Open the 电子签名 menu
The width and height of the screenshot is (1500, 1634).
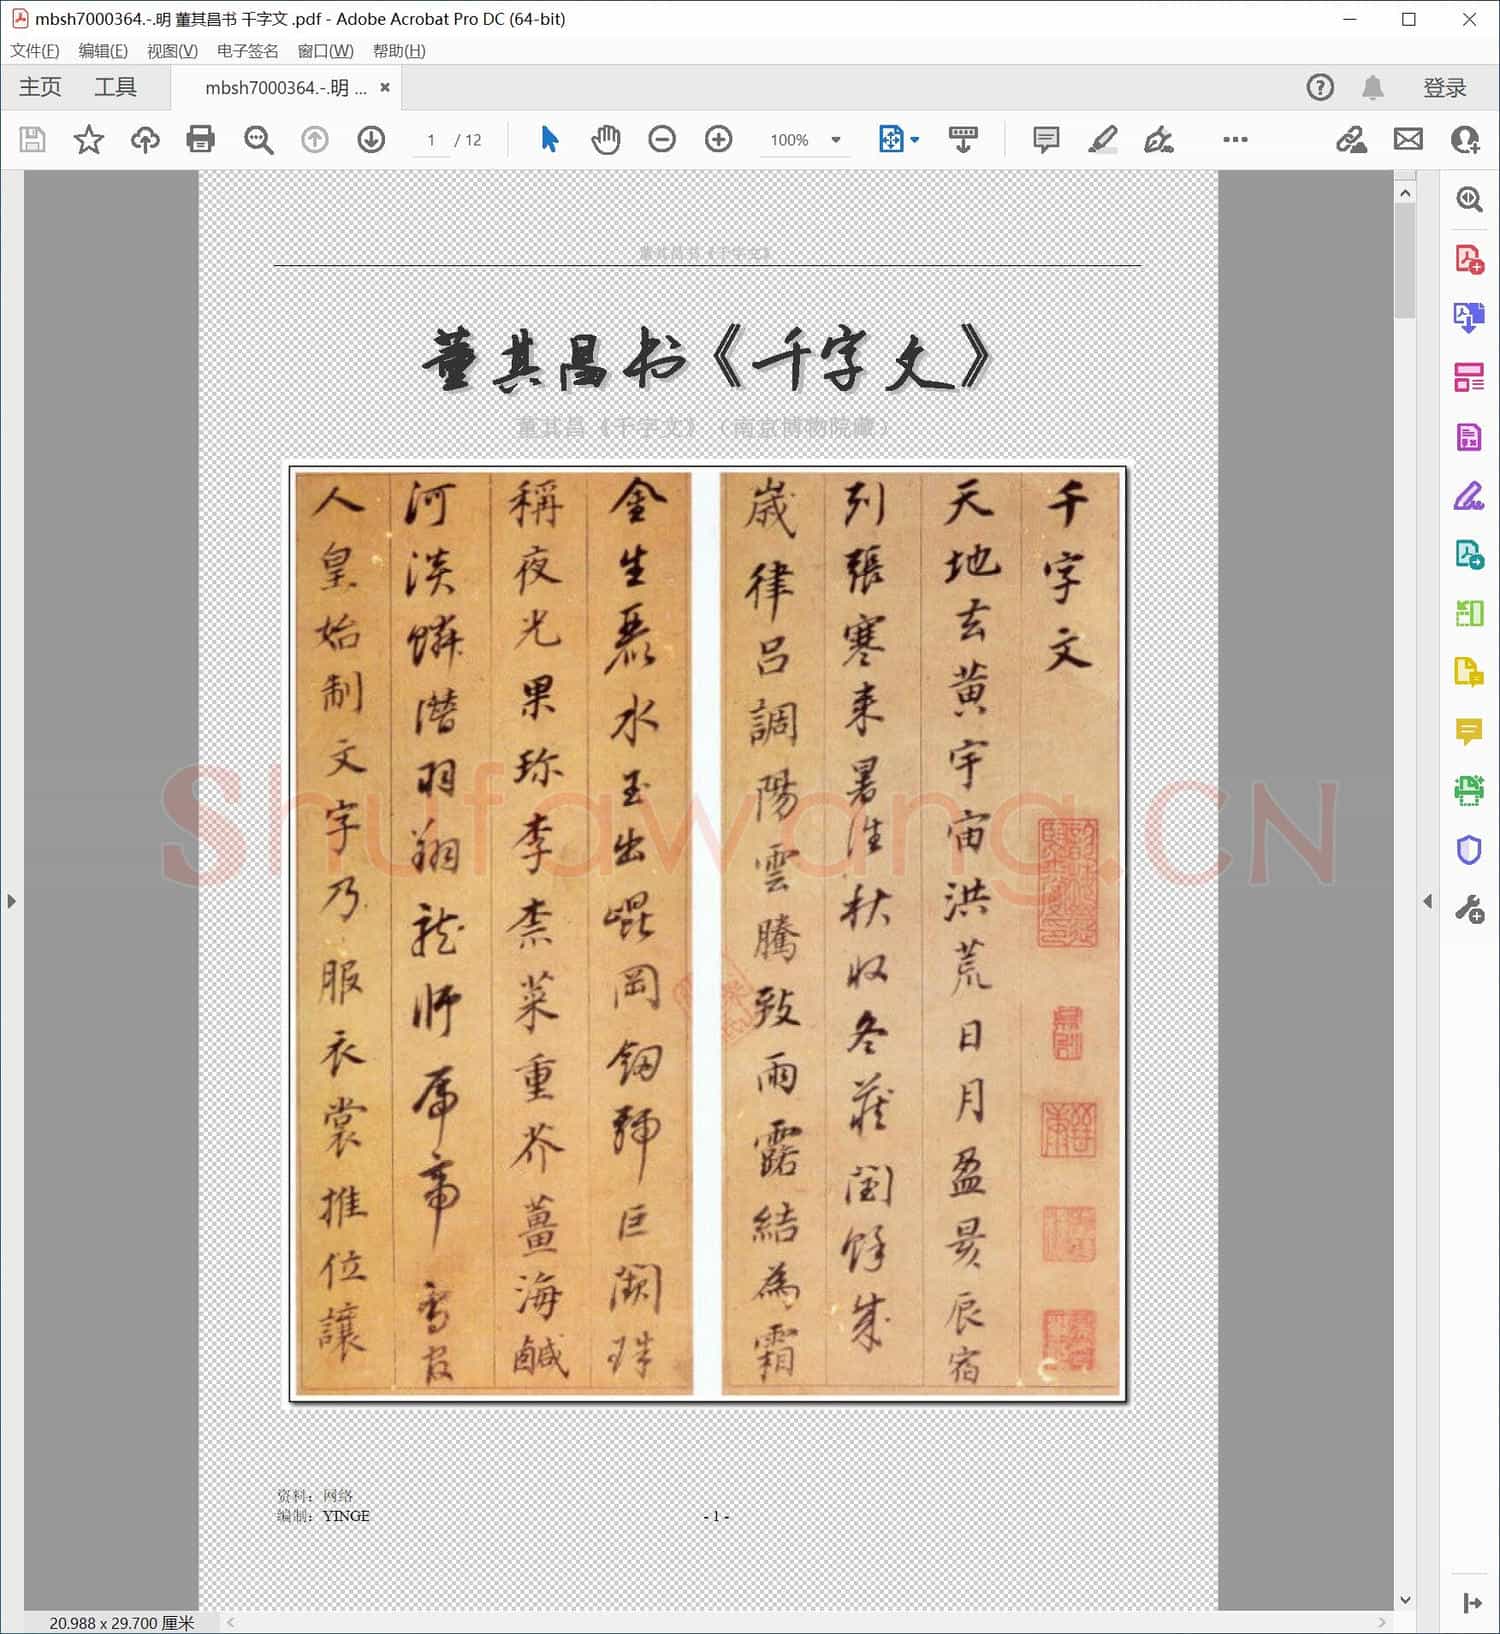pos(247,51)
